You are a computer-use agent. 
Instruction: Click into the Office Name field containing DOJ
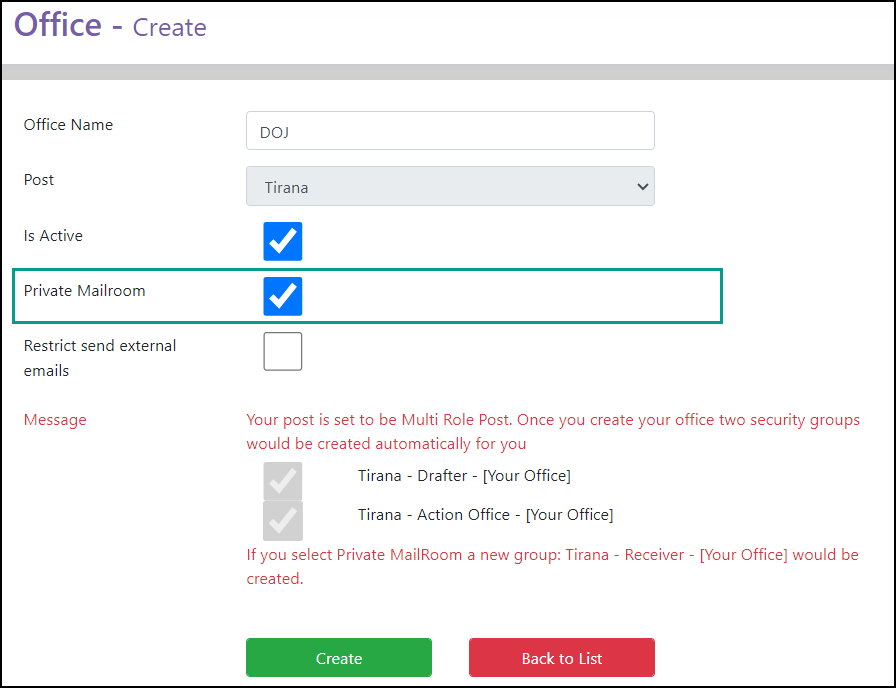click(x=450, y=131)
